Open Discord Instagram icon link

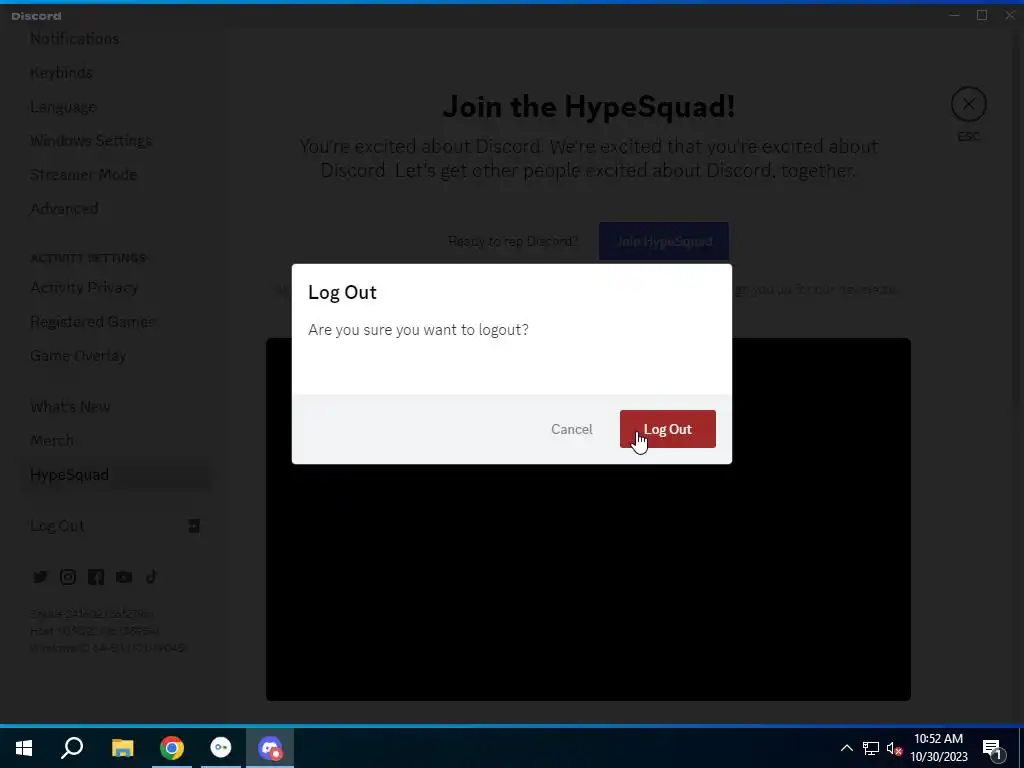68,577
